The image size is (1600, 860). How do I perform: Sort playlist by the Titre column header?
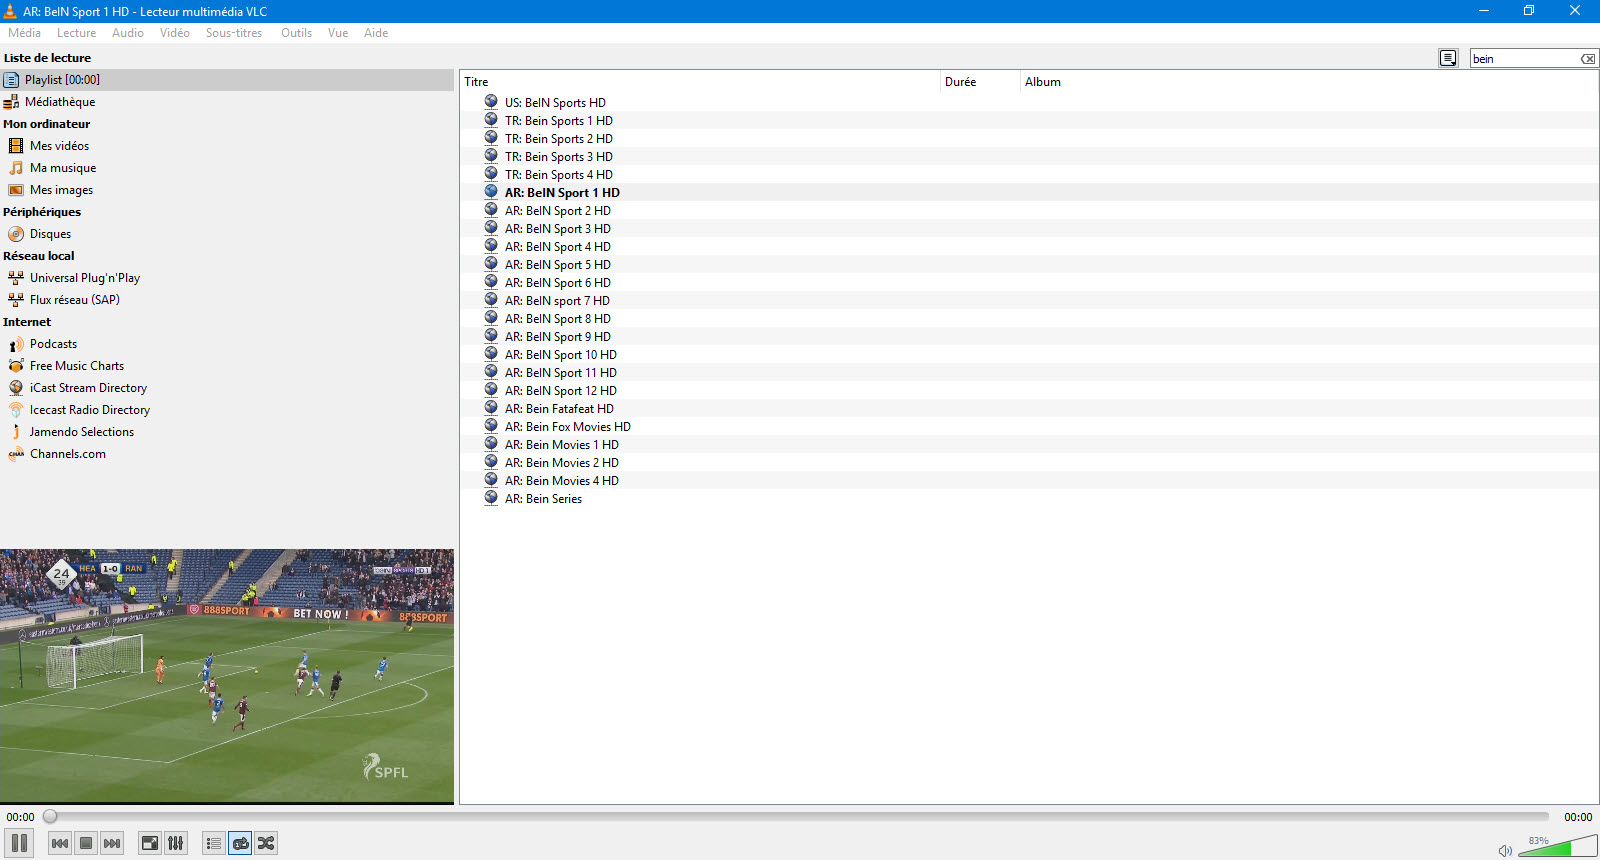pos(700,82)
